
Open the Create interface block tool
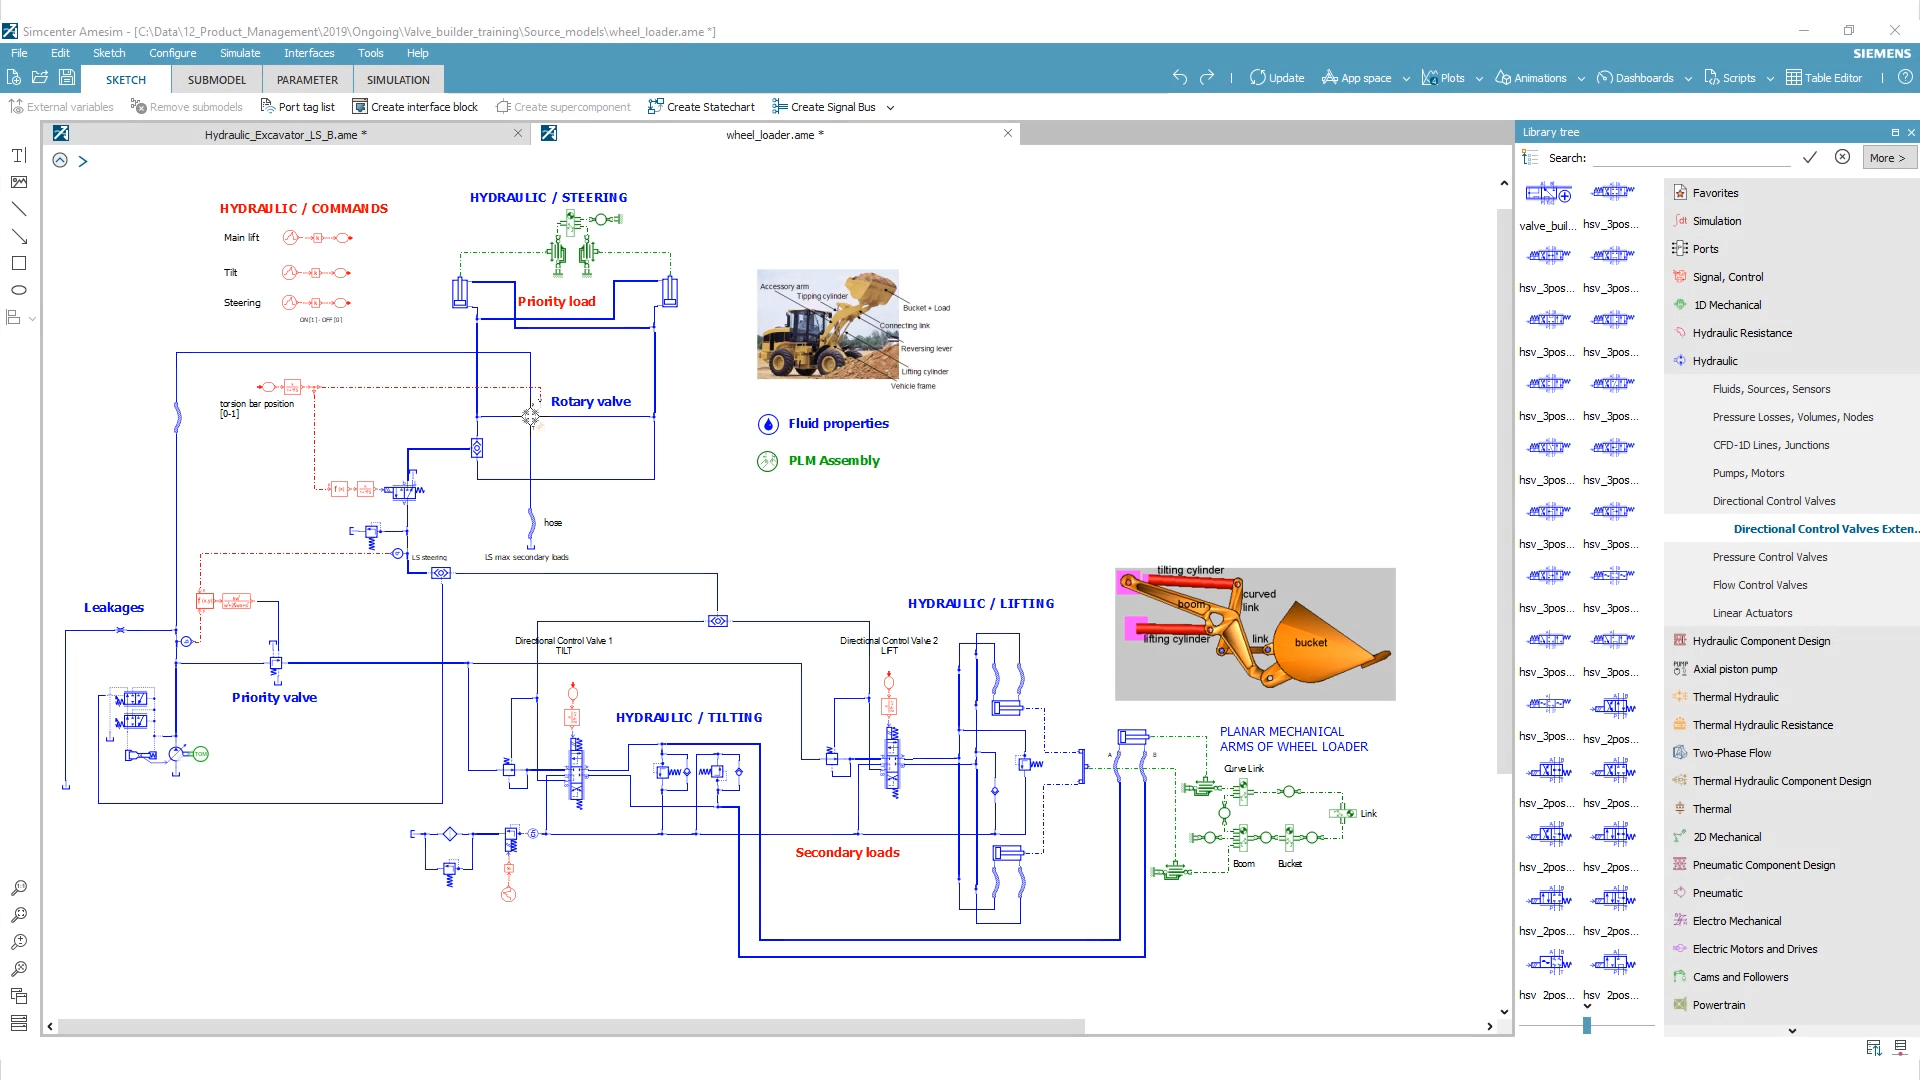click(415, 106)
